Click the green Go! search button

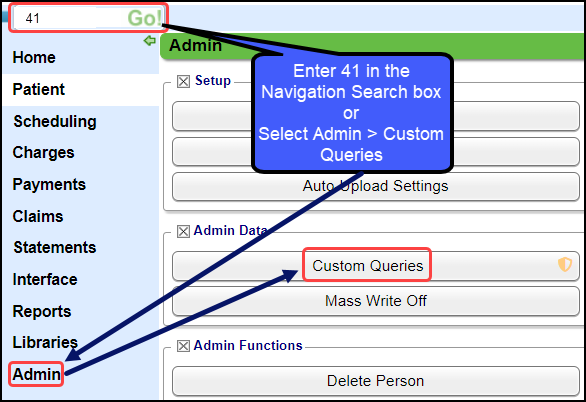(x=144, y=18)
